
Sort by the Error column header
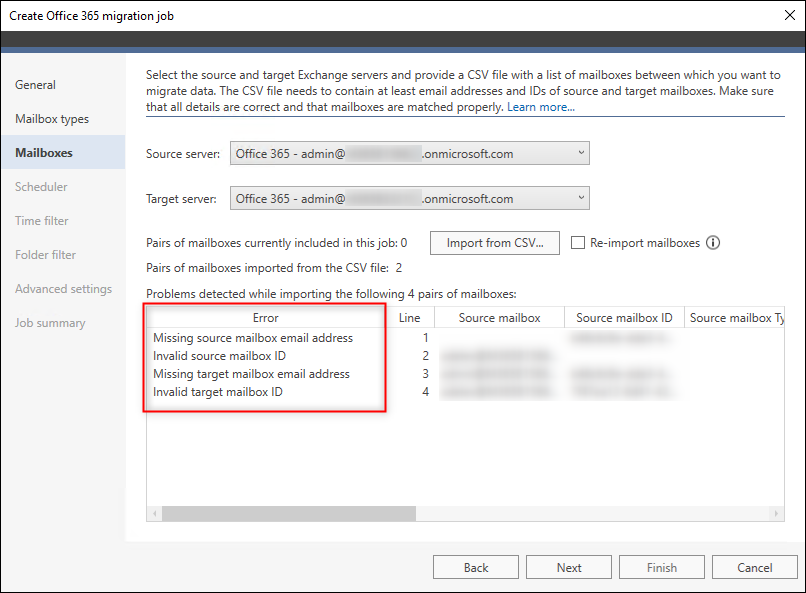pyautogui.click(x=266, y=318)
